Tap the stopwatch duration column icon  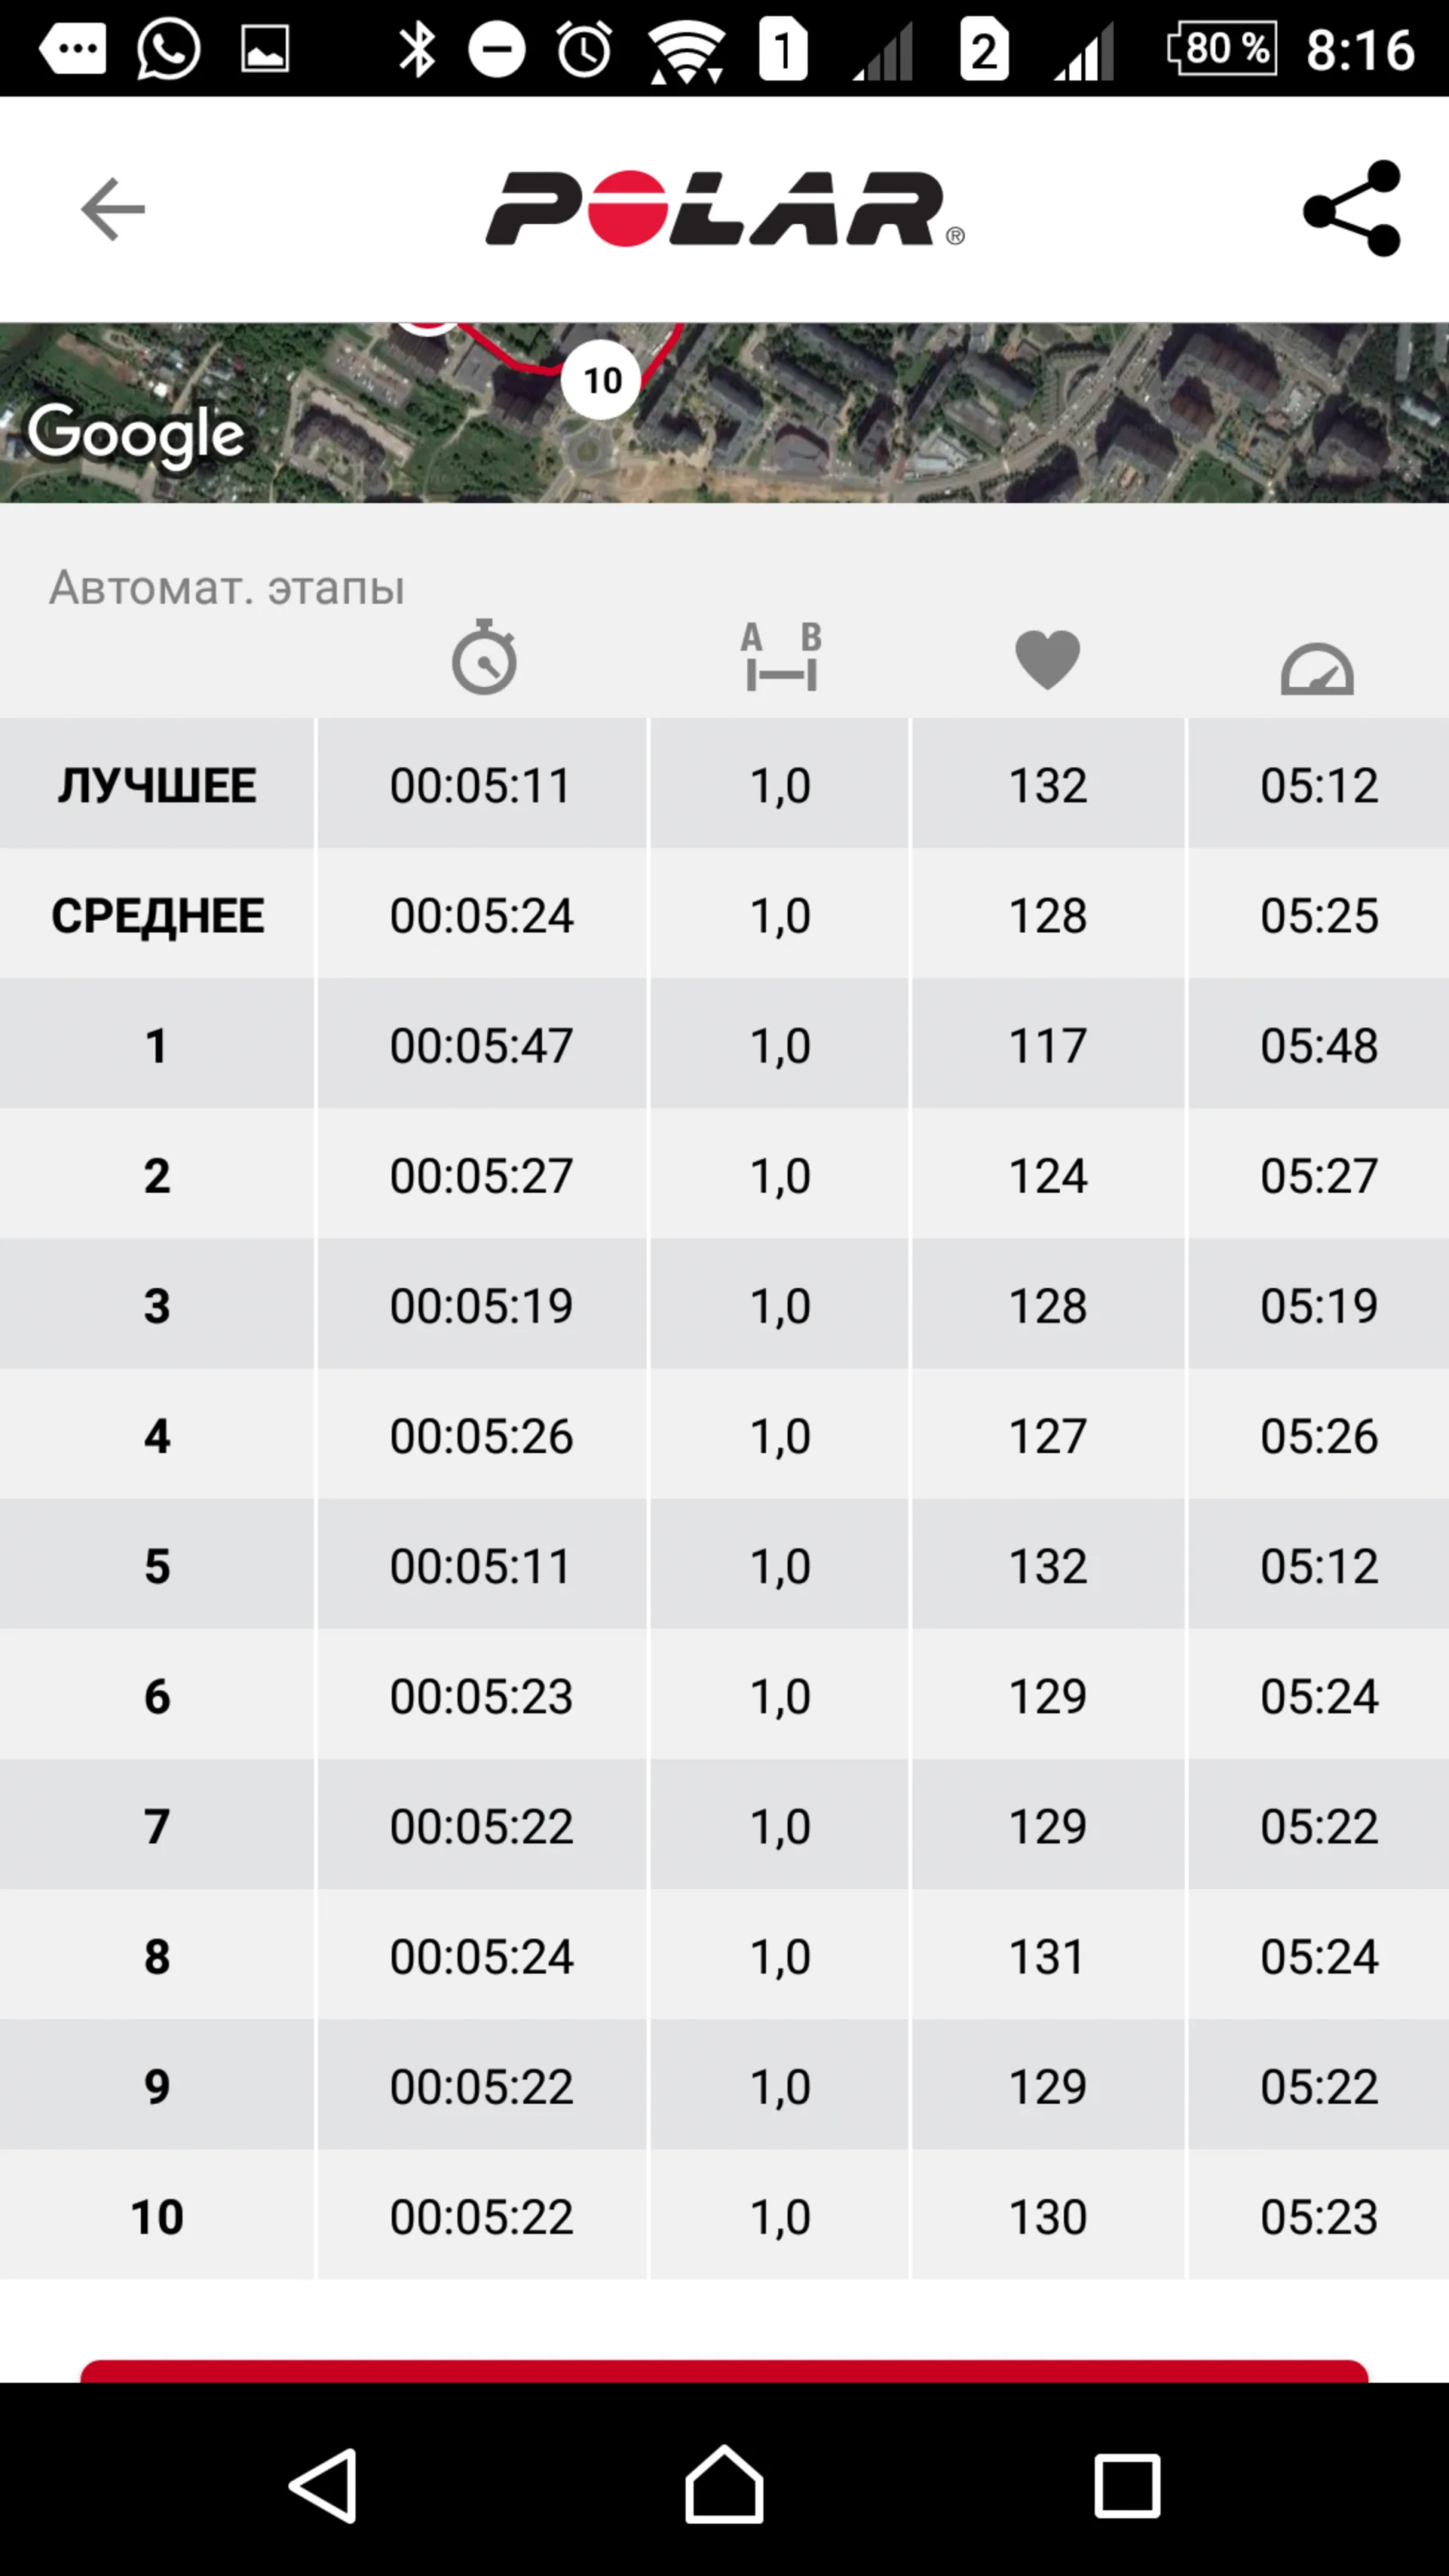(x=484, y=658)
